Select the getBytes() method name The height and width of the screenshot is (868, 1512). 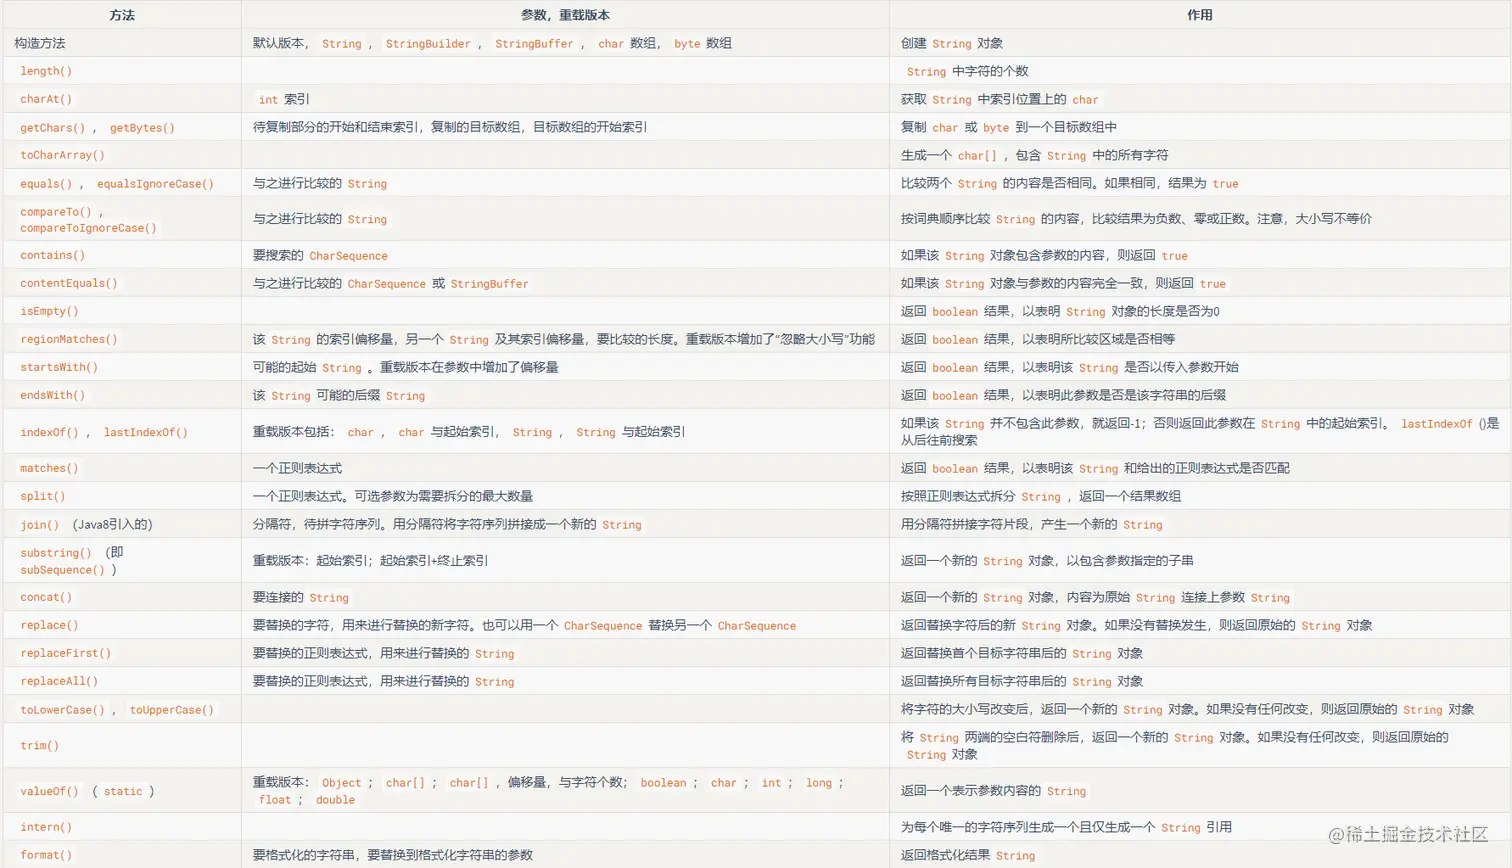coord(142,127)
